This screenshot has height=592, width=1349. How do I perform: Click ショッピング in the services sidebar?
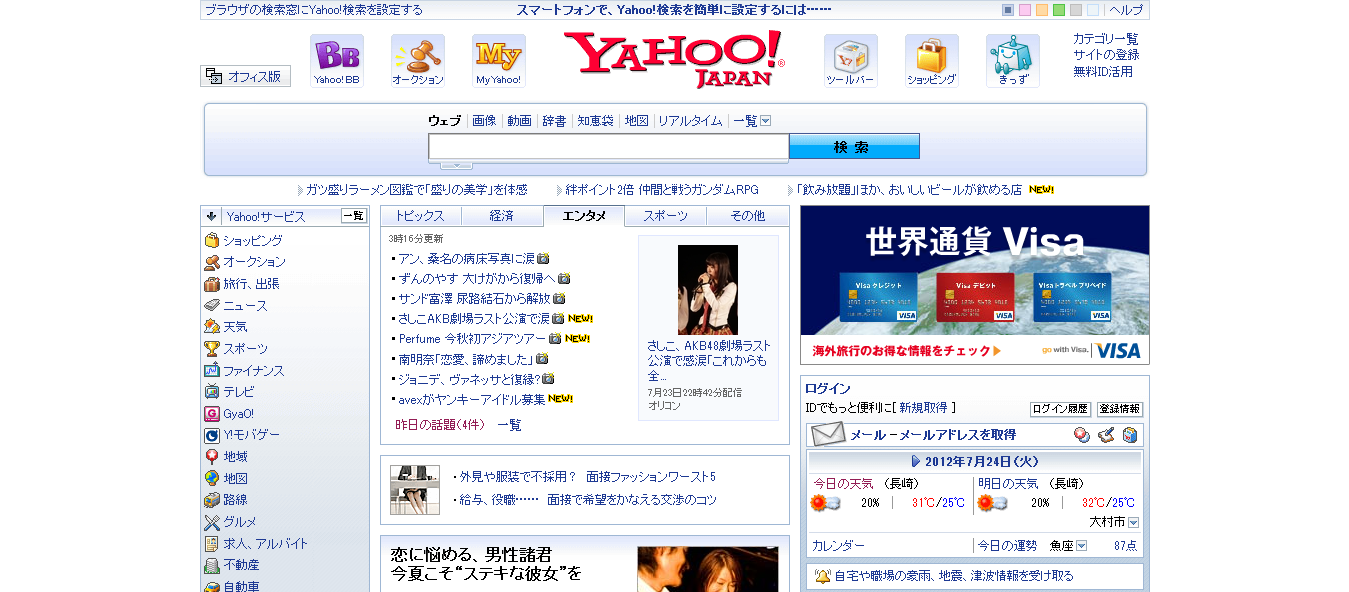tap(252, 241)
